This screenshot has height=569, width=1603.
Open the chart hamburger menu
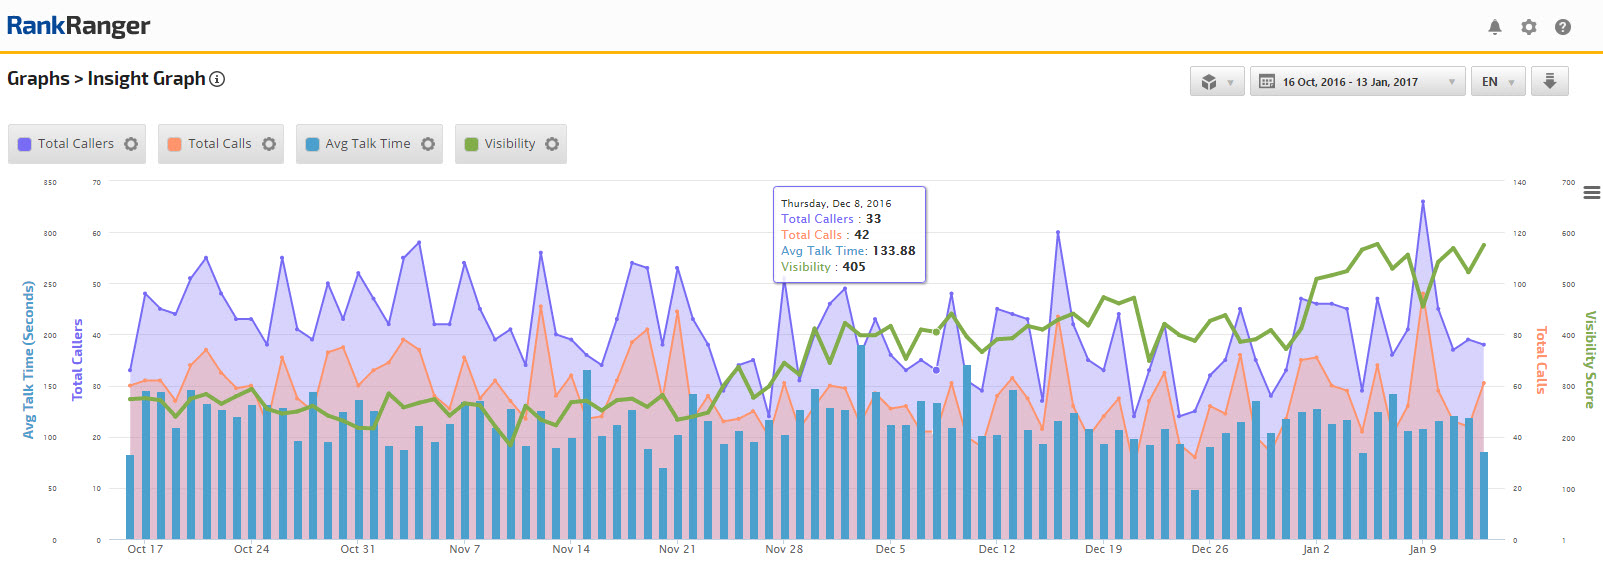pyautogui.click(x=1591, y=192)
